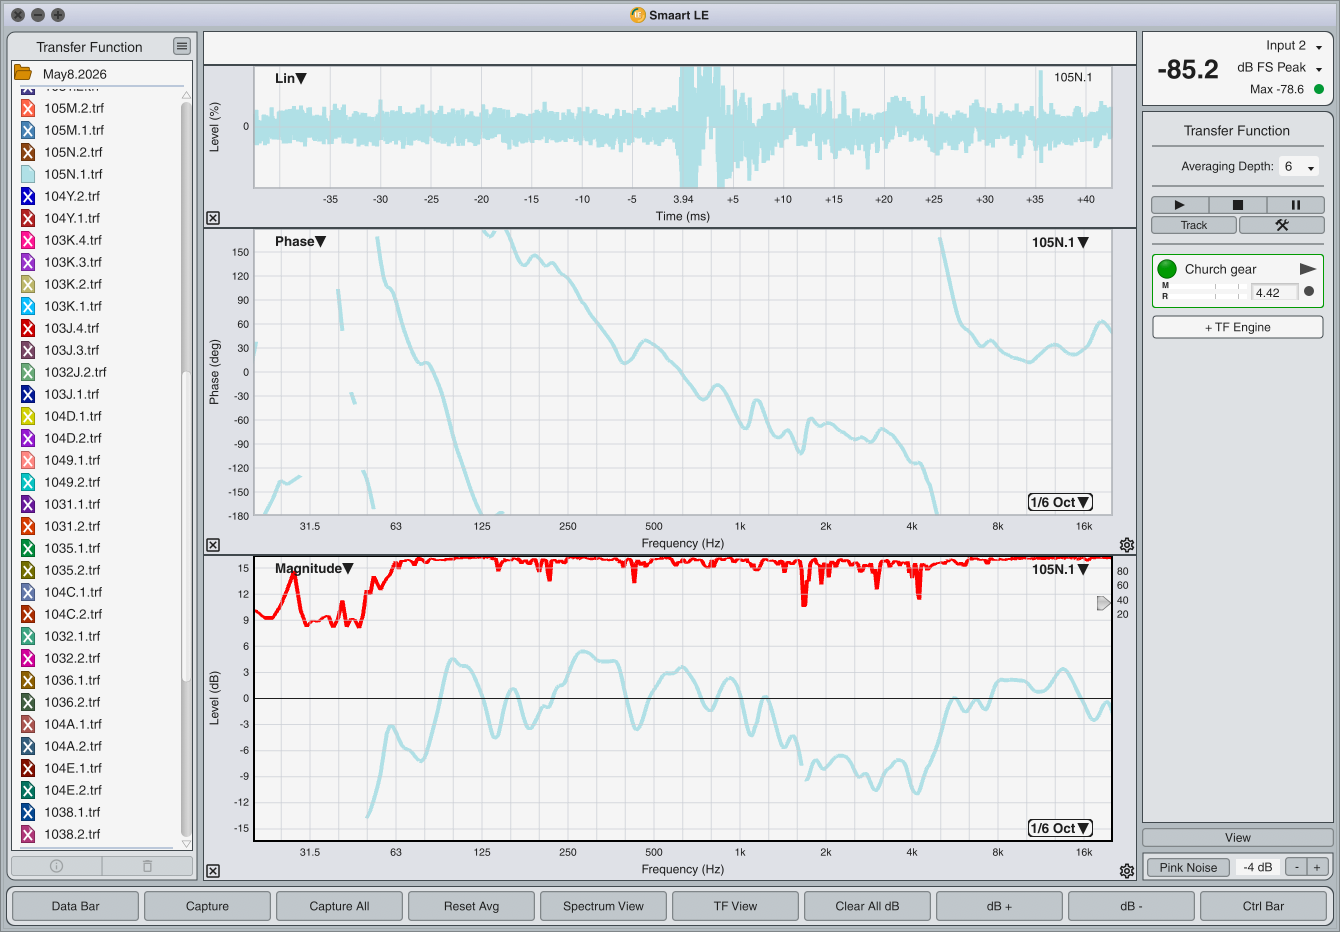
Task: Click the 104A.1.trf trace icon
Action: tap(28, 724)
